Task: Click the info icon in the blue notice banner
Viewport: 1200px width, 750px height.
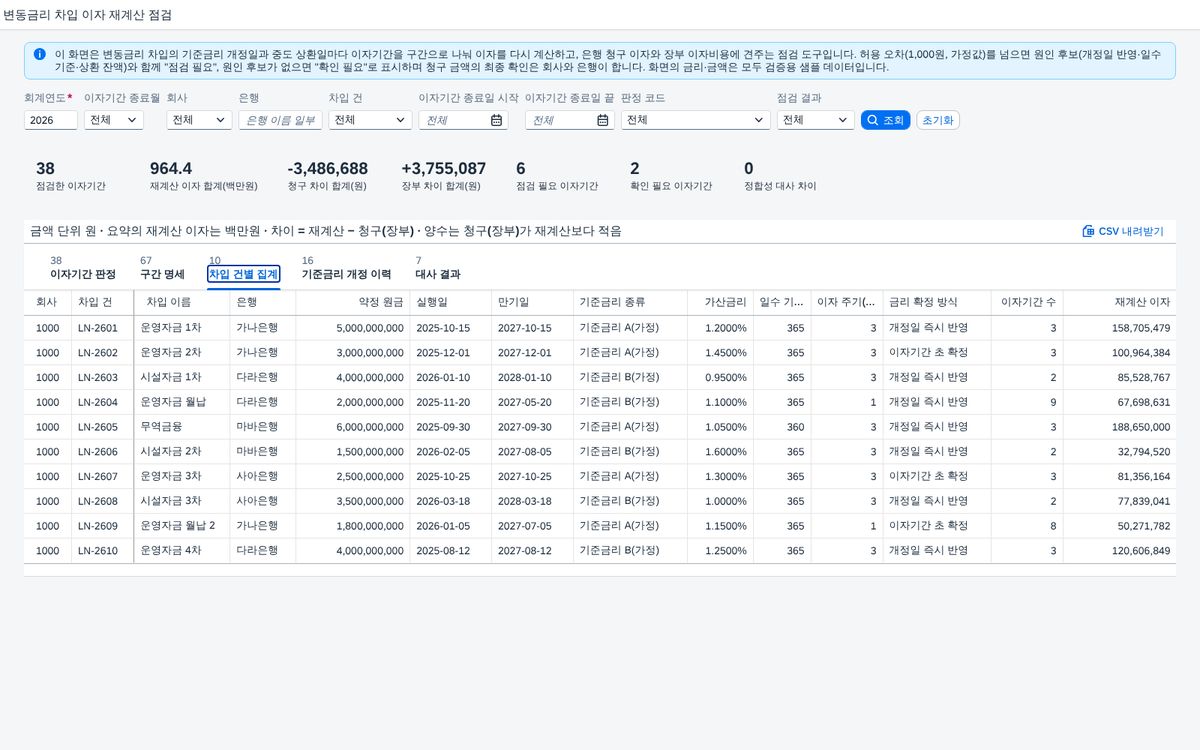Action: (x=39, y=54)
